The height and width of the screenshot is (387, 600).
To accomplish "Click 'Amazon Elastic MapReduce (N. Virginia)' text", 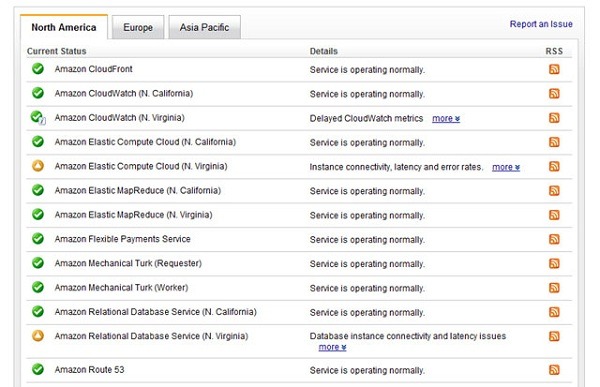I will 134,215.
